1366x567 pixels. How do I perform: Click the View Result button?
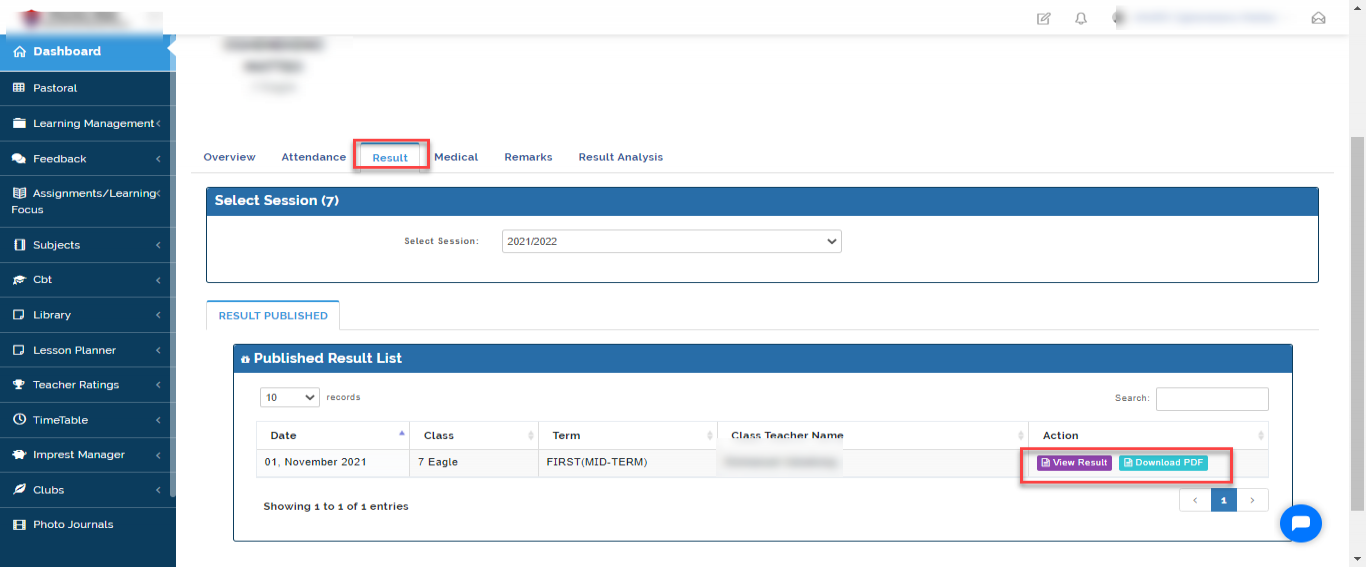[1074, 463]
